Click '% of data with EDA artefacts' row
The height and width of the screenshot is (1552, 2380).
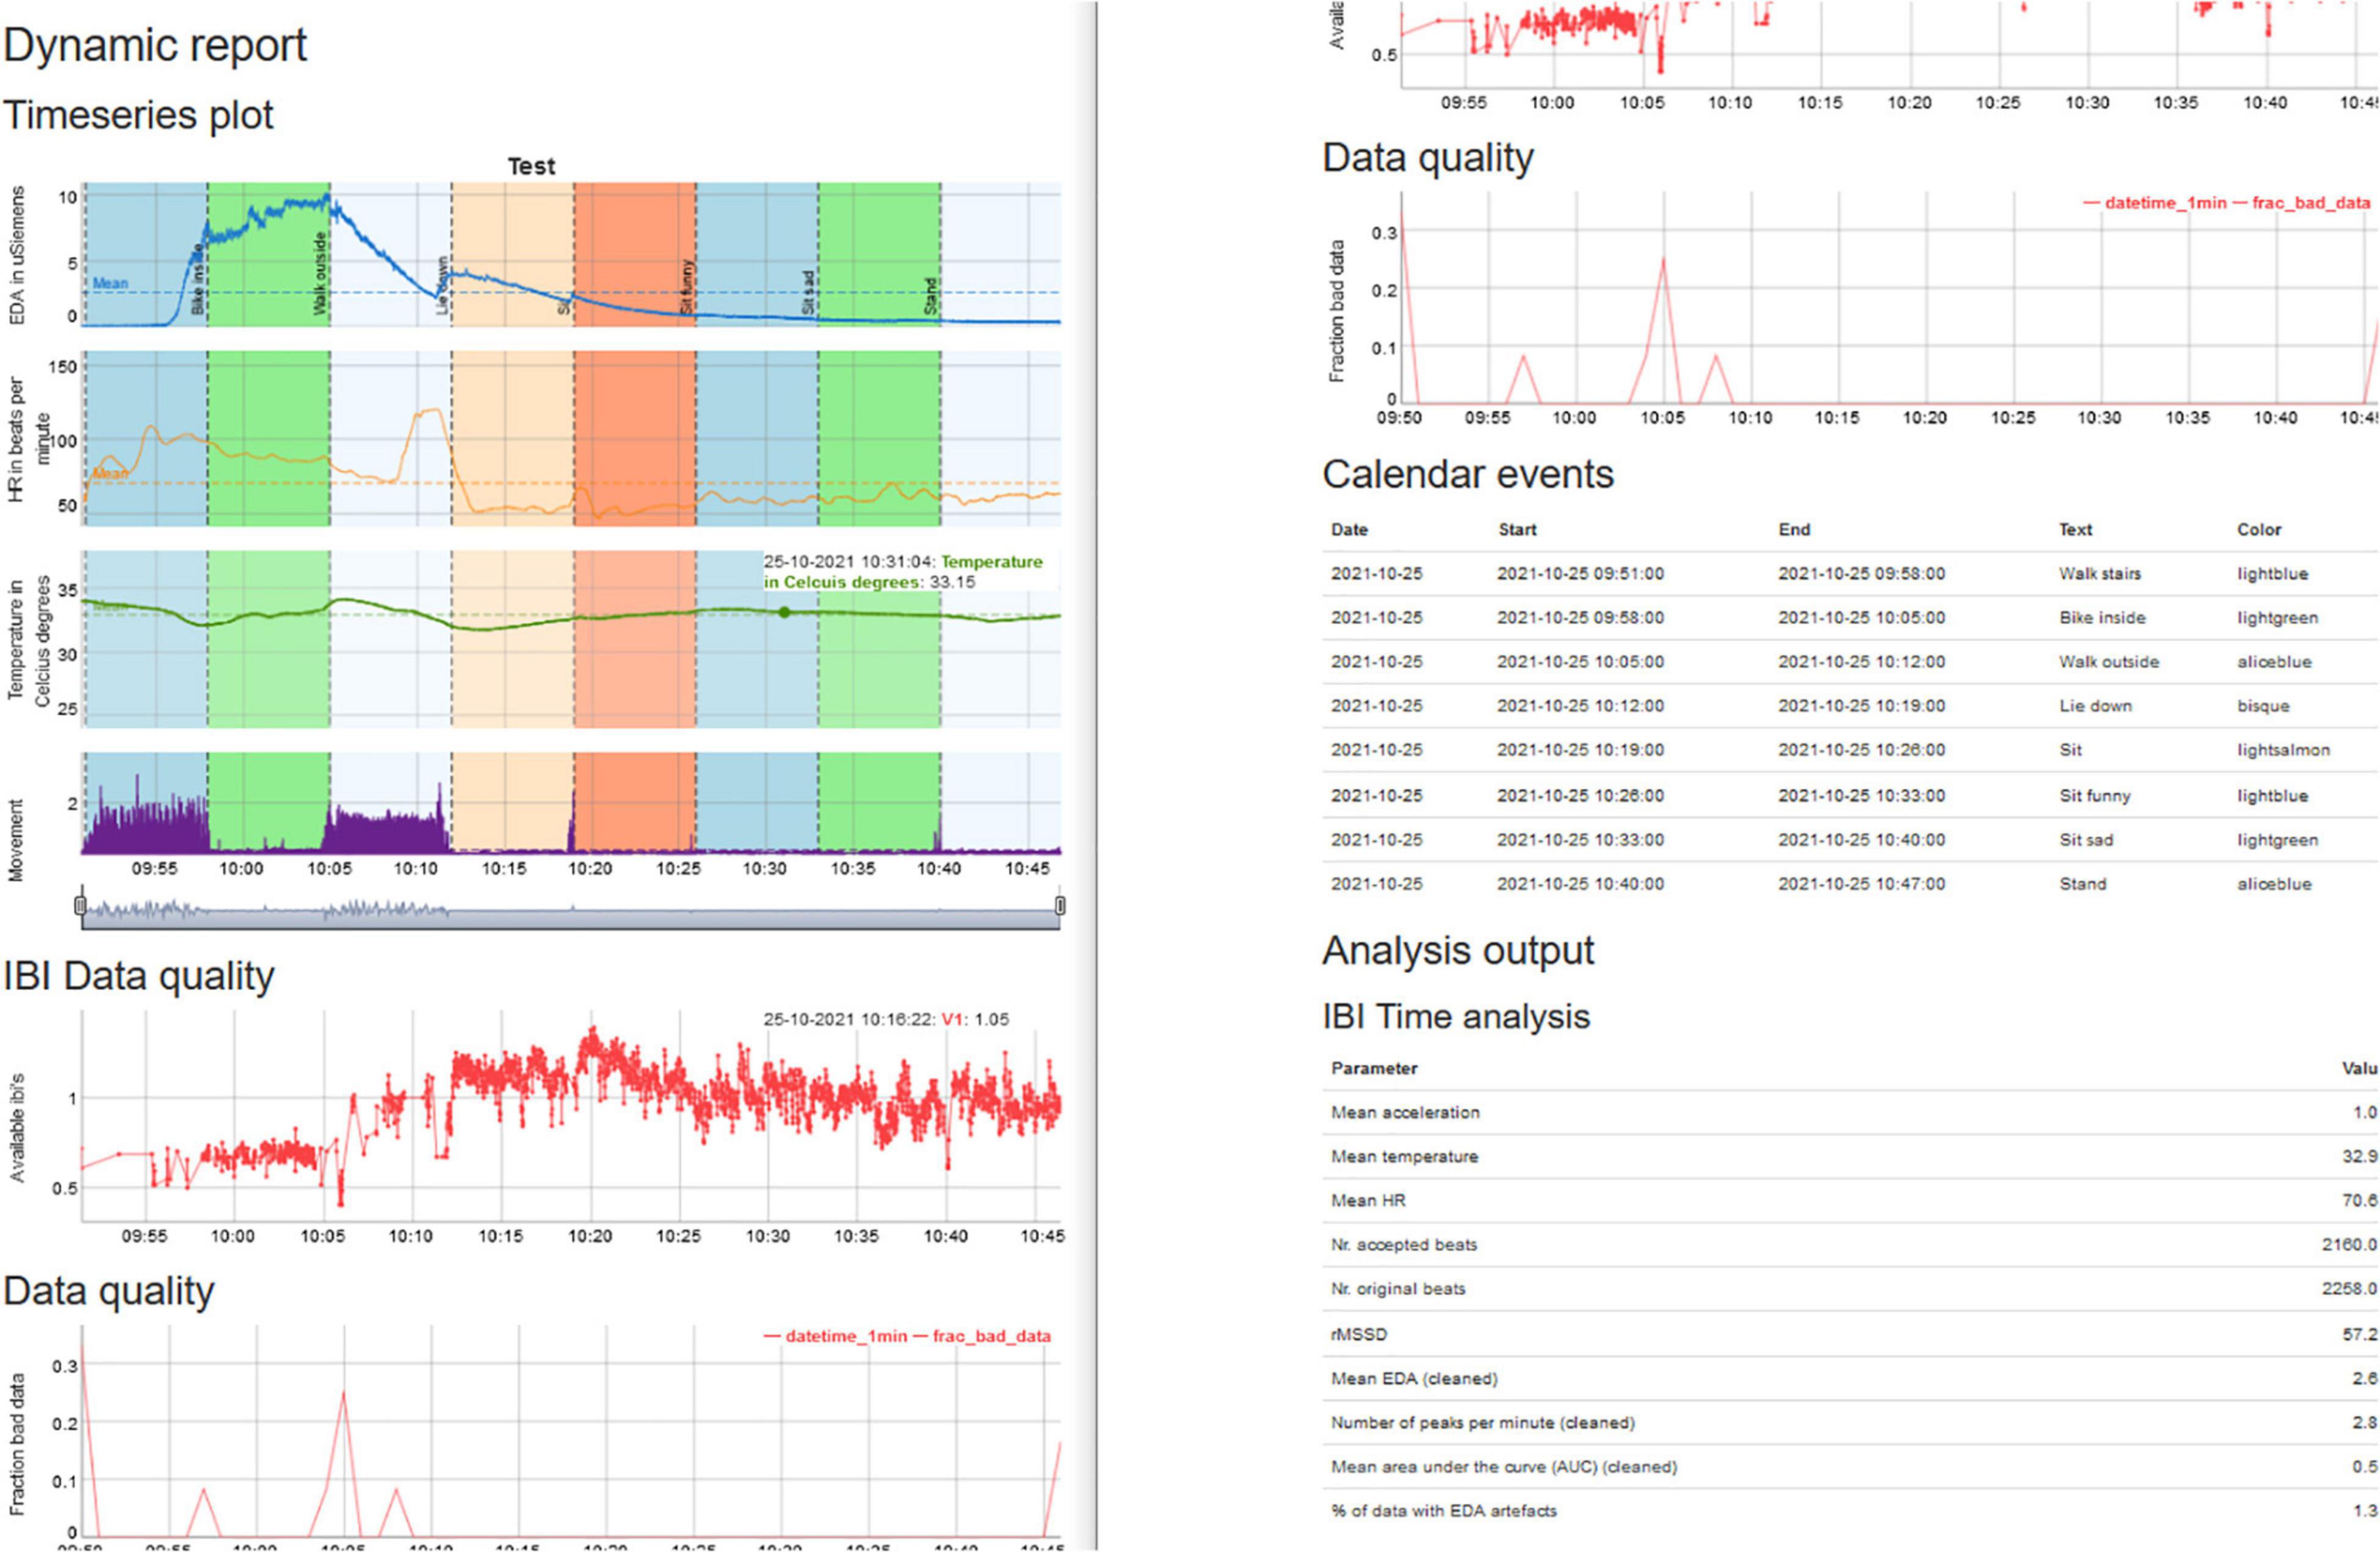pyautogui.click(x=1850, y=1510)
